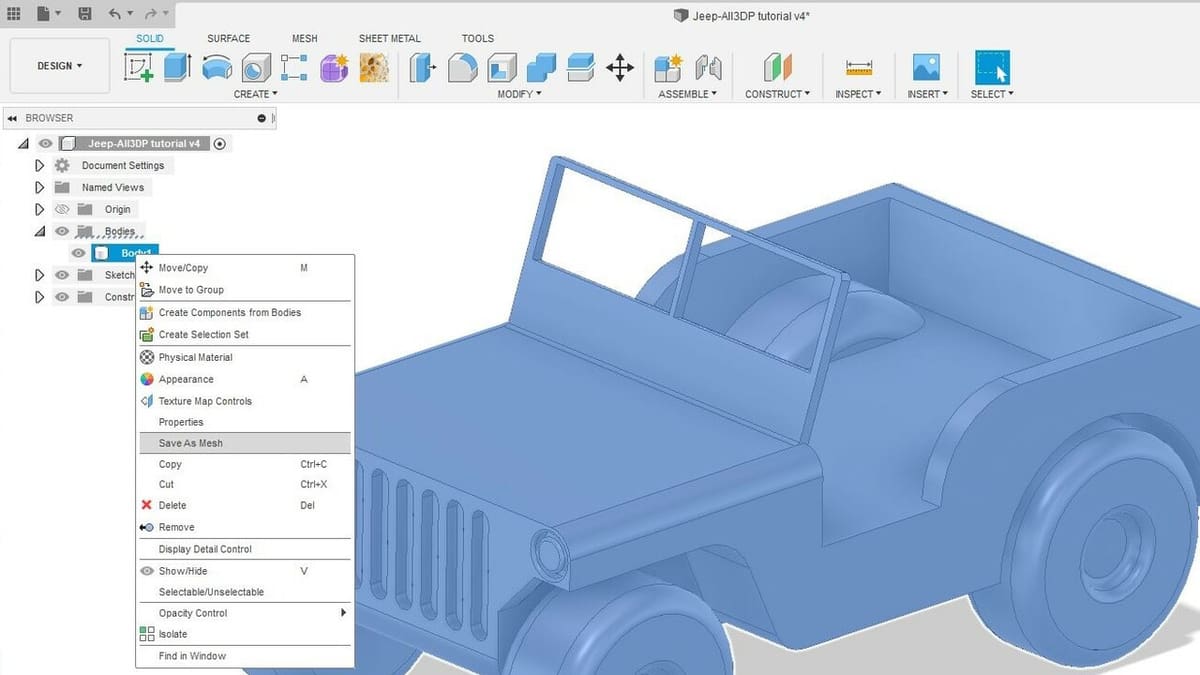The height and width of the screenshot is (675, 1200).
Task: Expand the Named Views node
Action: 40,188
